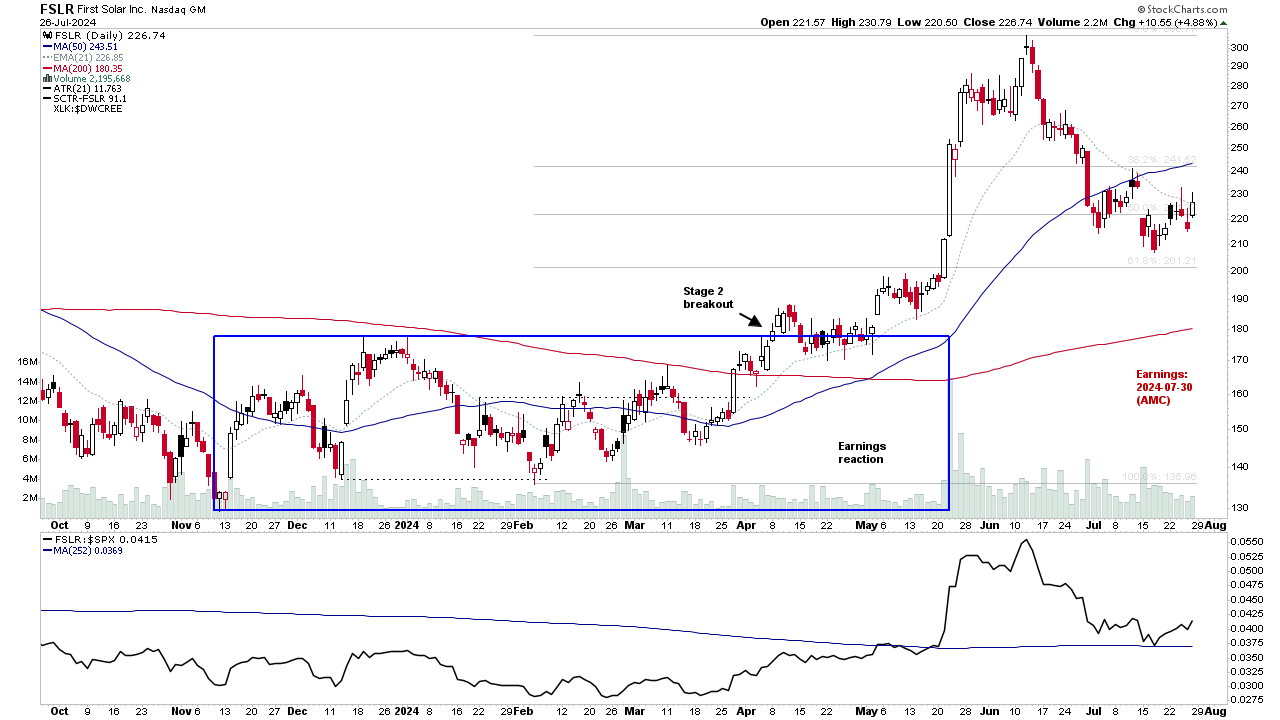
Task: Click the 'MA(252) 0.0369' legend entry
Action: [90, 550]
